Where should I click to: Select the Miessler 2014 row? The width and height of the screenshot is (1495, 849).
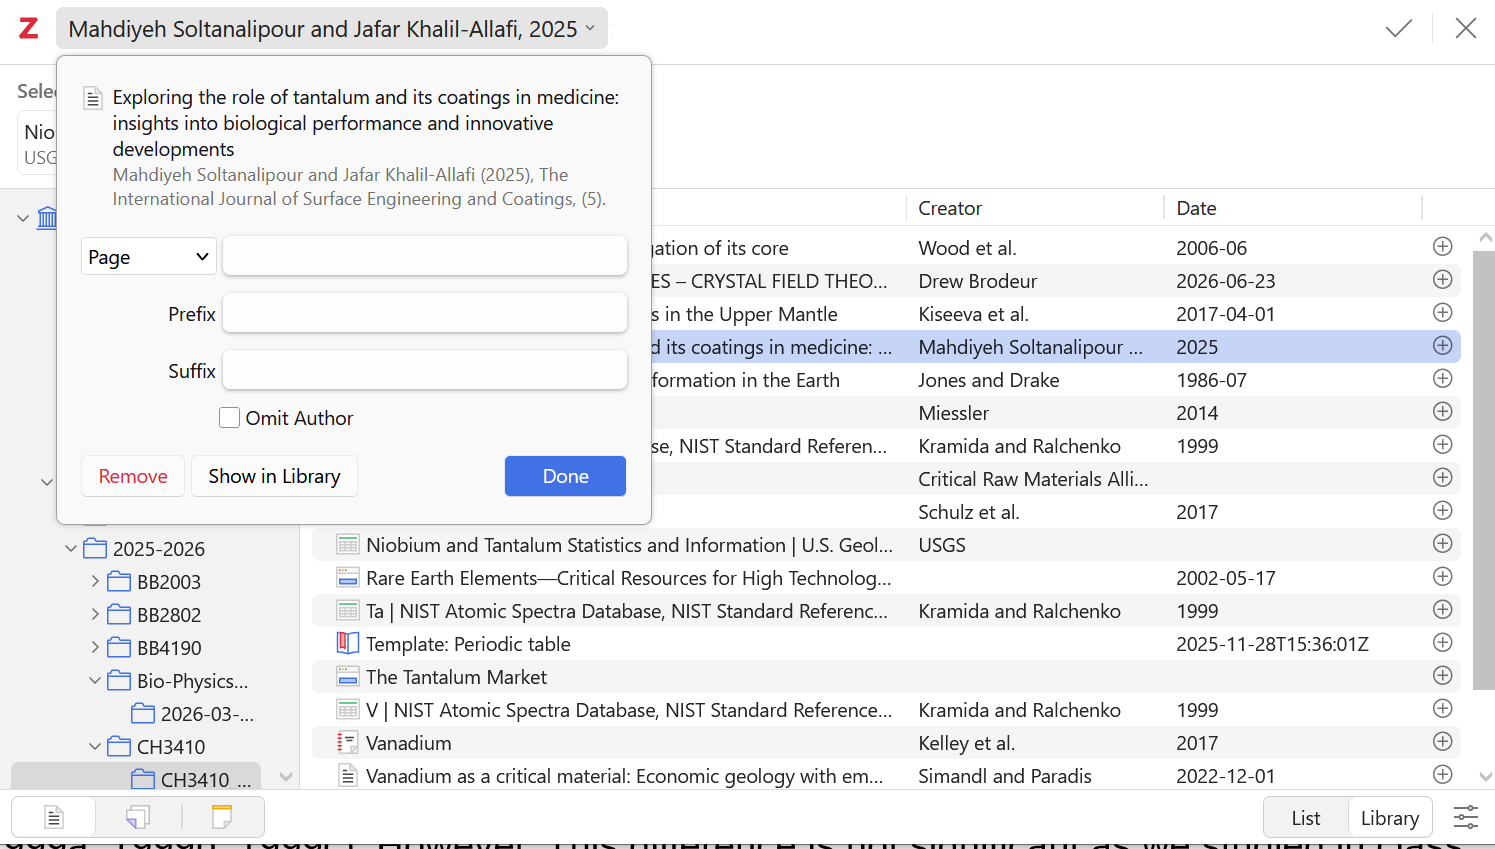tap(1055, 413)
